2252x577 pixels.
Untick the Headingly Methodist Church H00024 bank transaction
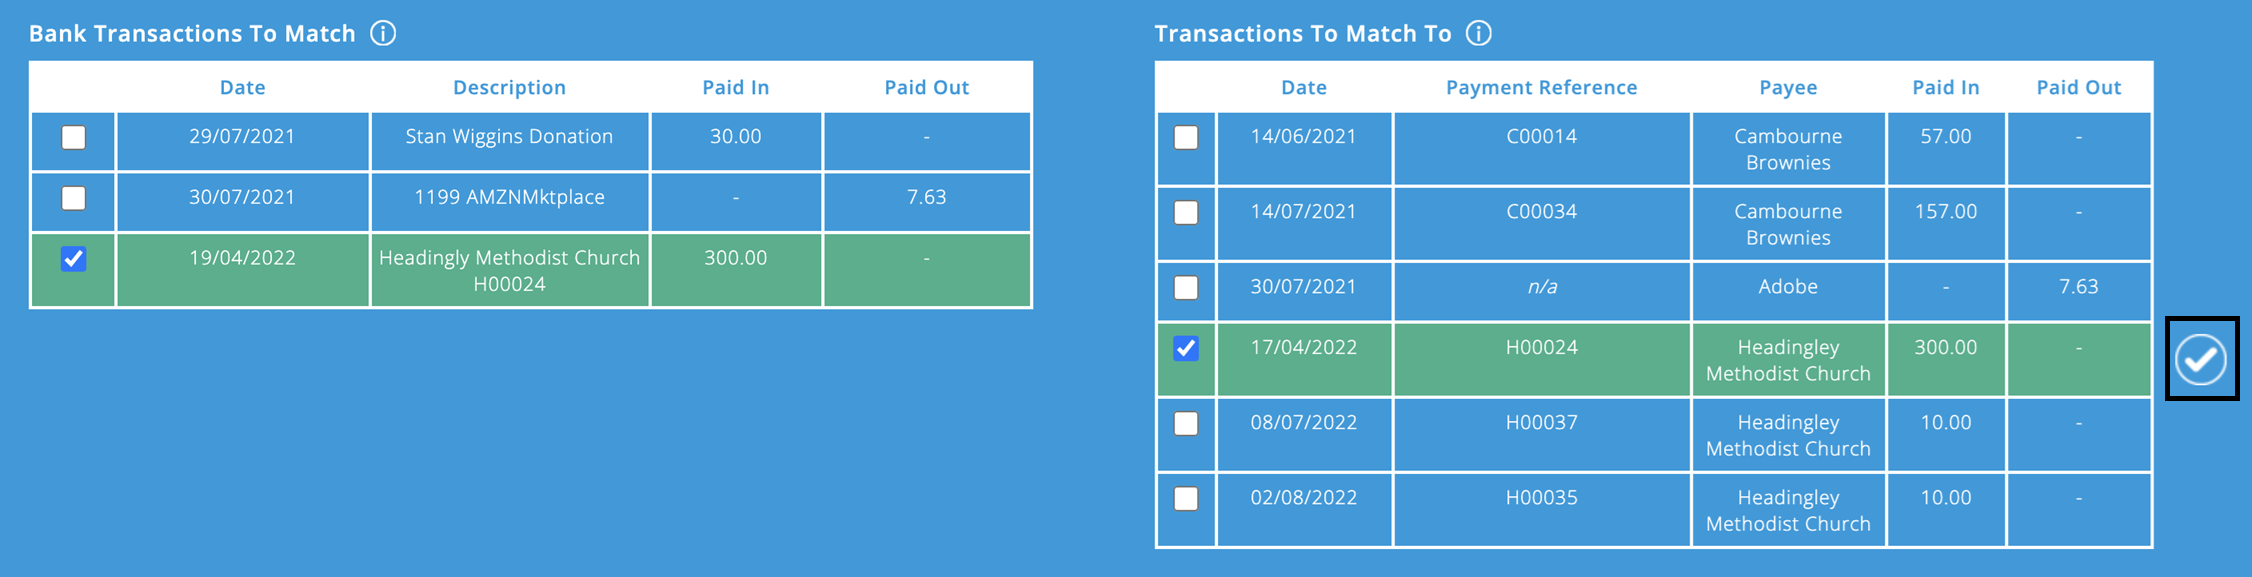tap(73, 259)
